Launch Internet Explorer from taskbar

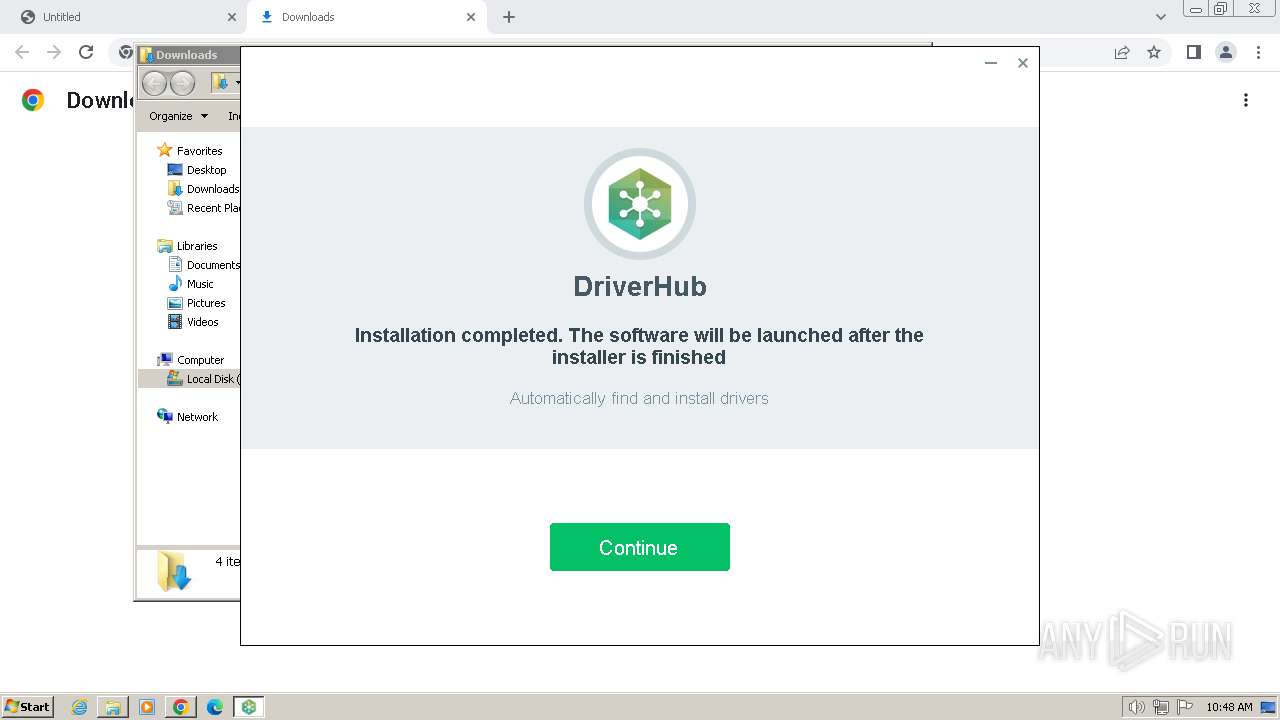pyautogui.click(x=79, y=707)
